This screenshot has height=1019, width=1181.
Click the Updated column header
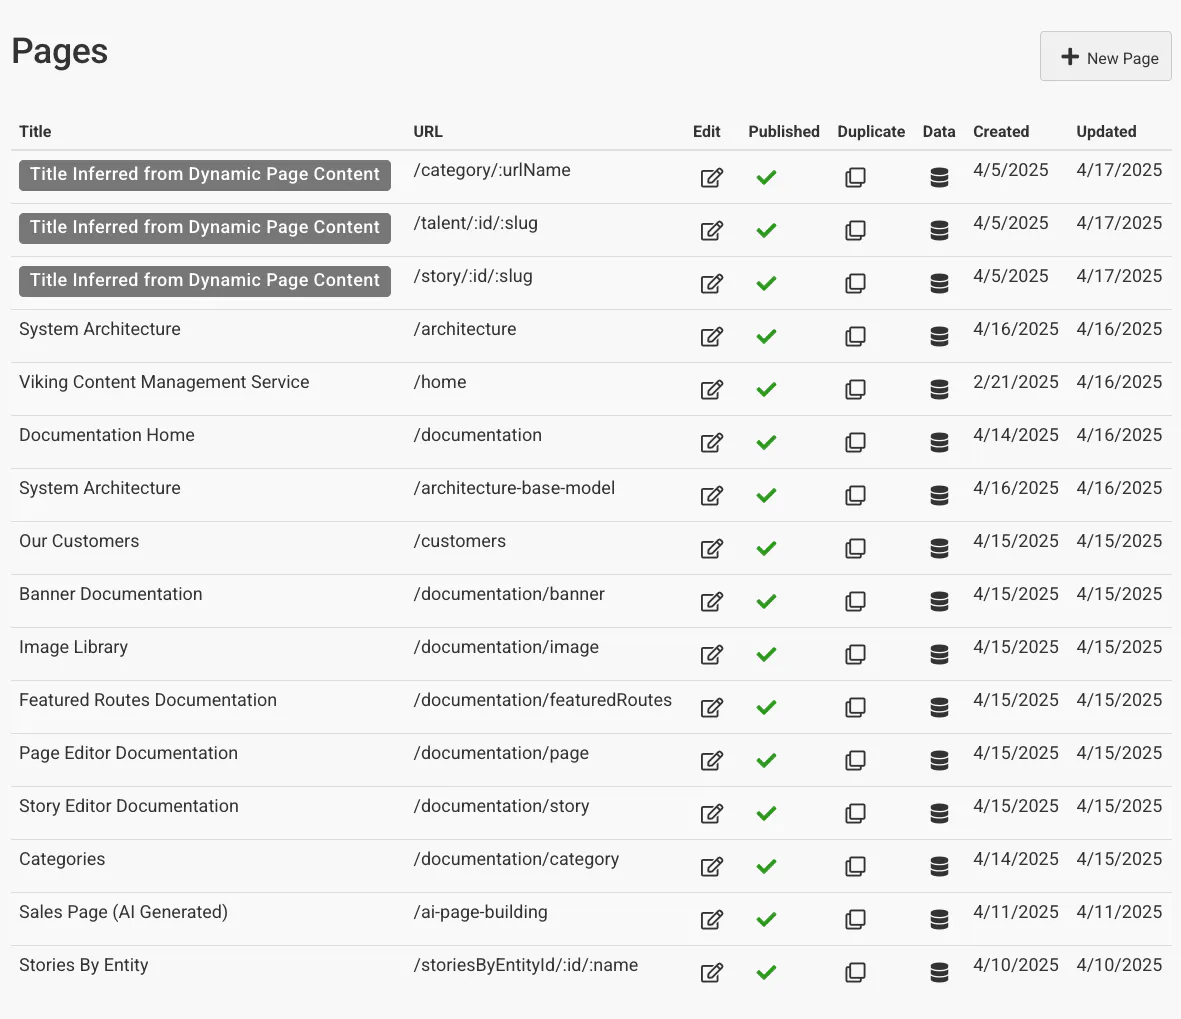point(1106,131)
